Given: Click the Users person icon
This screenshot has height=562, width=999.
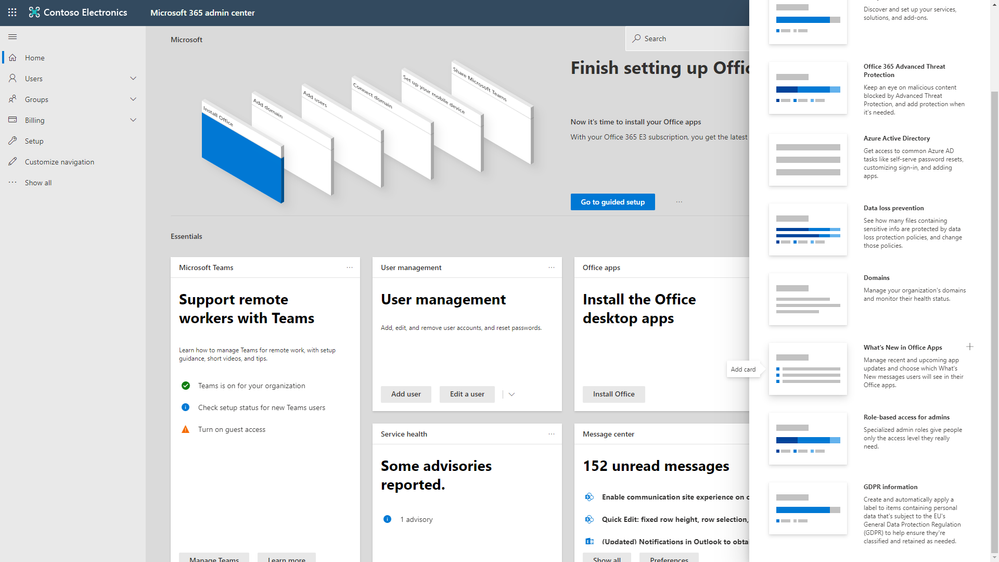Looking at the screenshot, I should coord(12,78).
